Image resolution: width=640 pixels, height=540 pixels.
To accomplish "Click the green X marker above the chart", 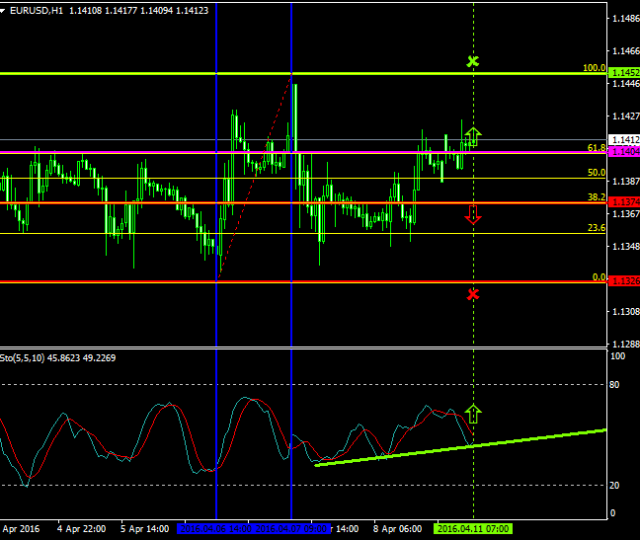I will click(473, 62).
